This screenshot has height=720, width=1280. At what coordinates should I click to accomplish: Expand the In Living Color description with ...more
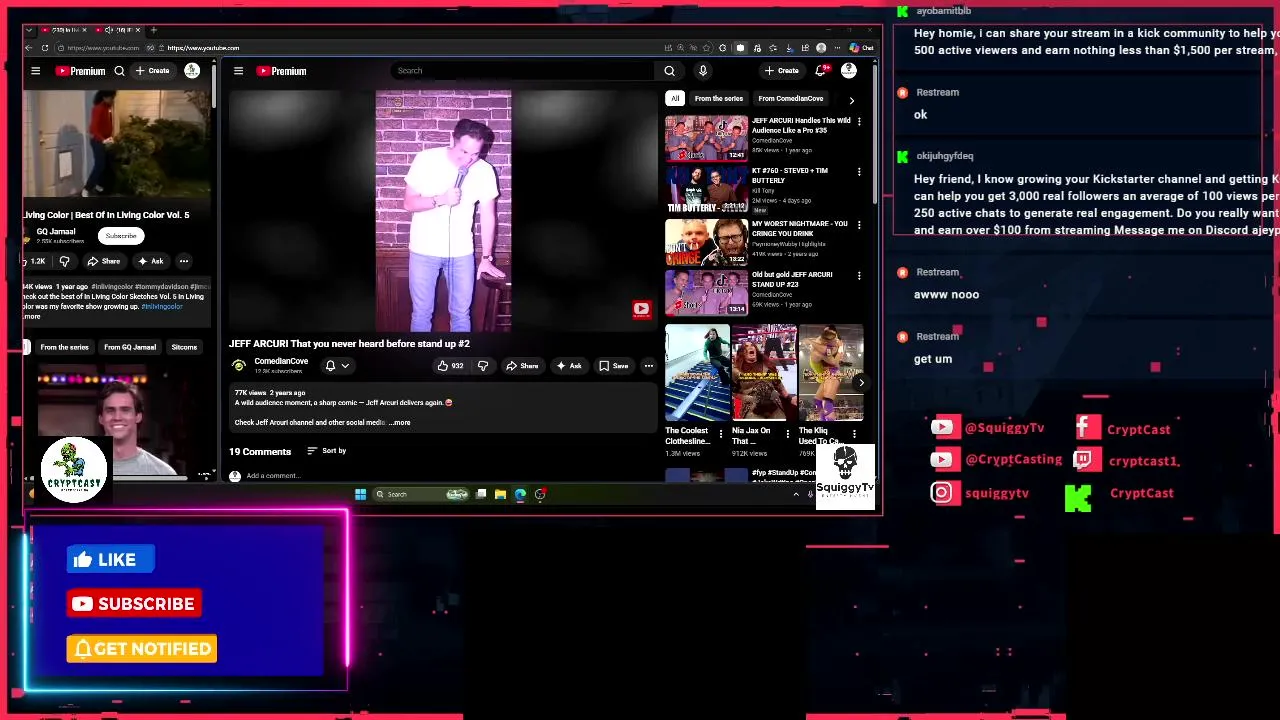pyautogui.click(x=32, y=316)
